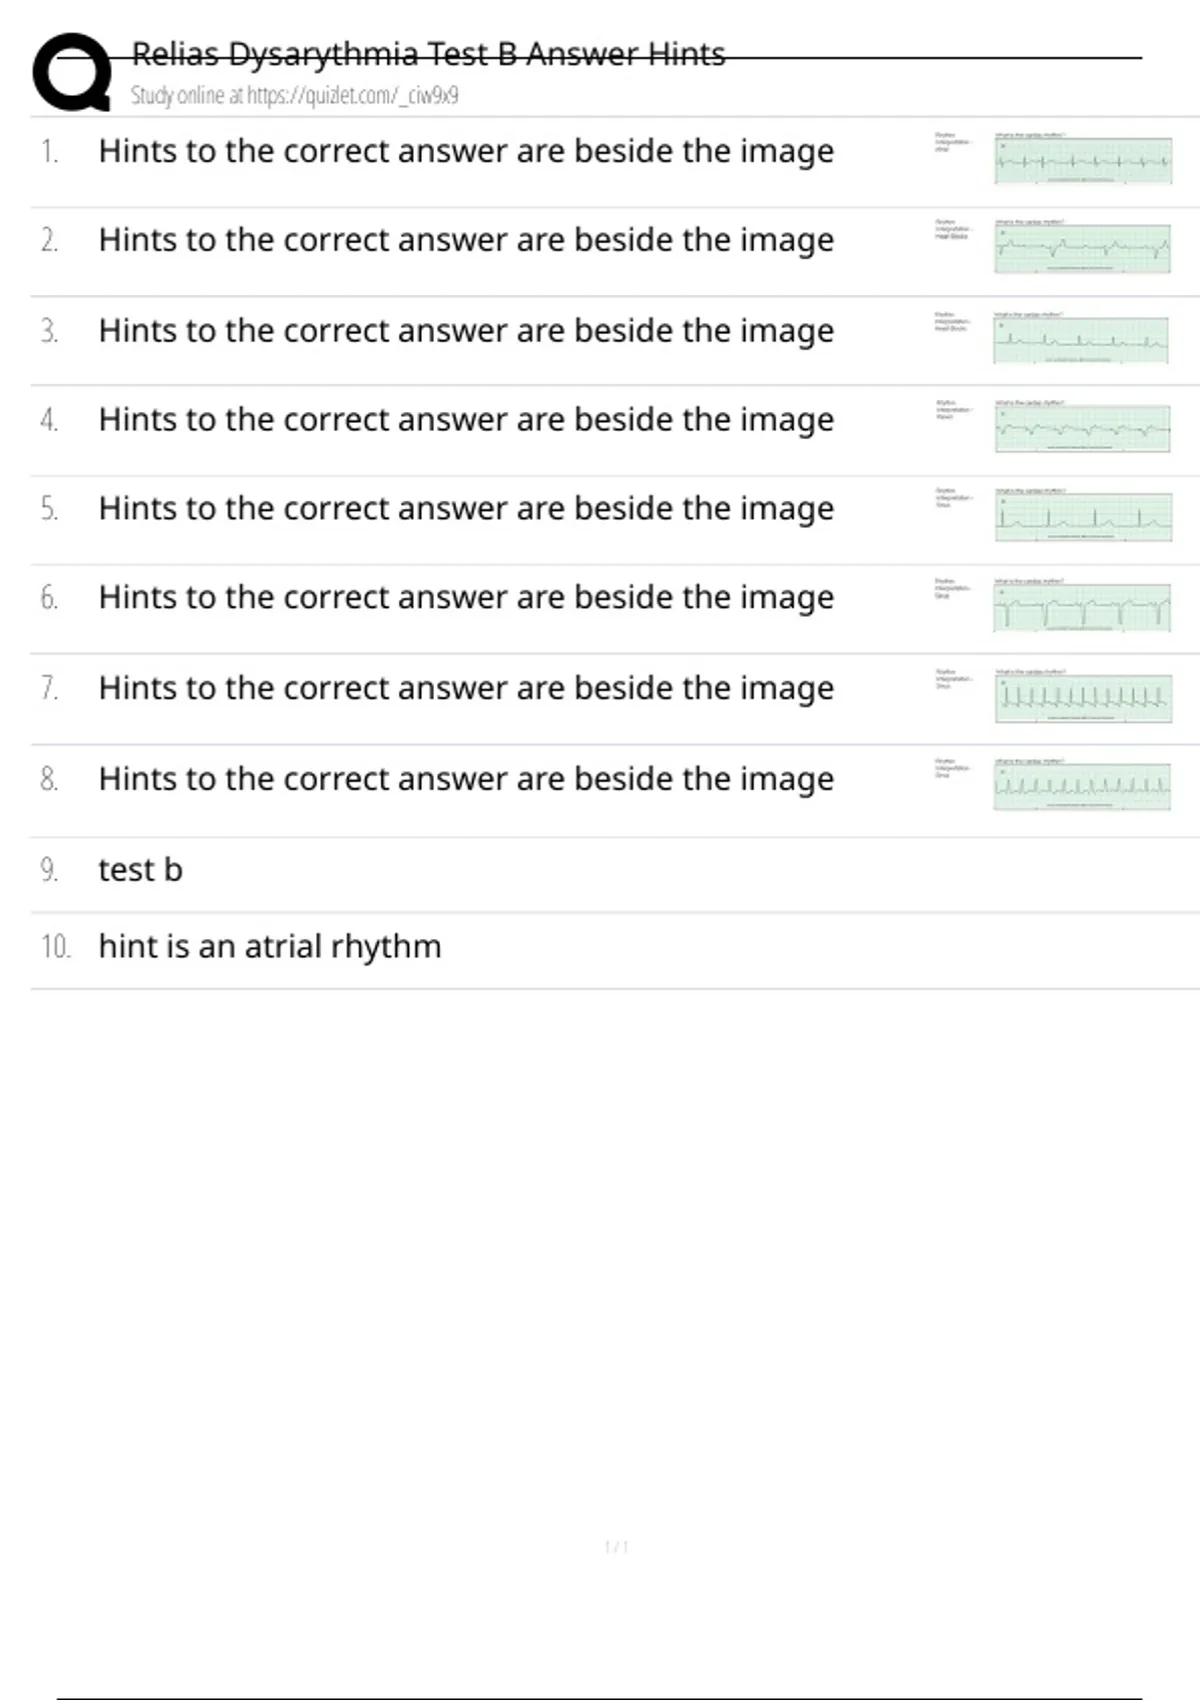Select the "test b" entry in row 9
The height and width of the screenshot is (1700, 1200).
click(x=140, y=870)
